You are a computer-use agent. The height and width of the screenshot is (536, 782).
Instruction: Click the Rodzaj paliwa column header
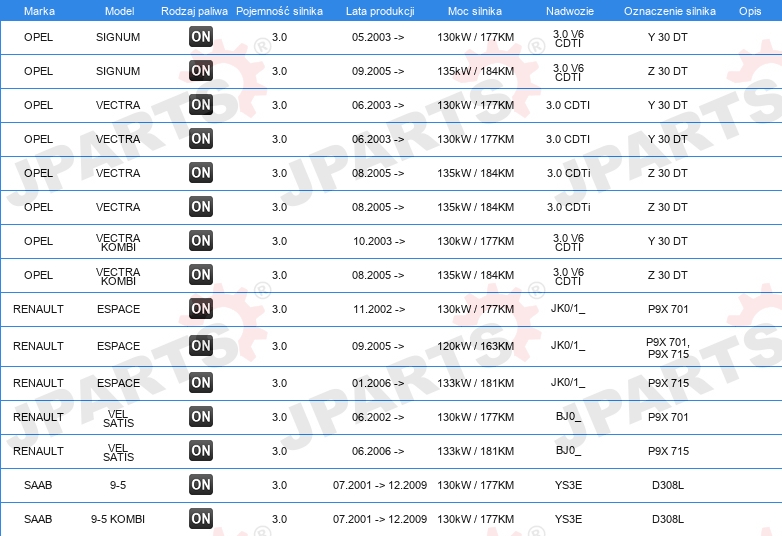click(195, 11)
